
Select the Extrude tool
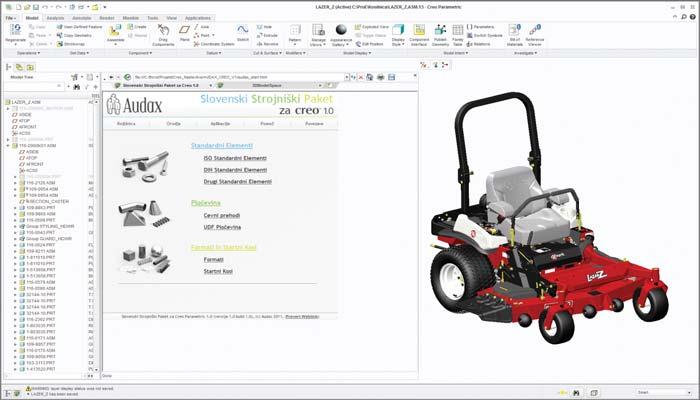[x=267, y=35]
